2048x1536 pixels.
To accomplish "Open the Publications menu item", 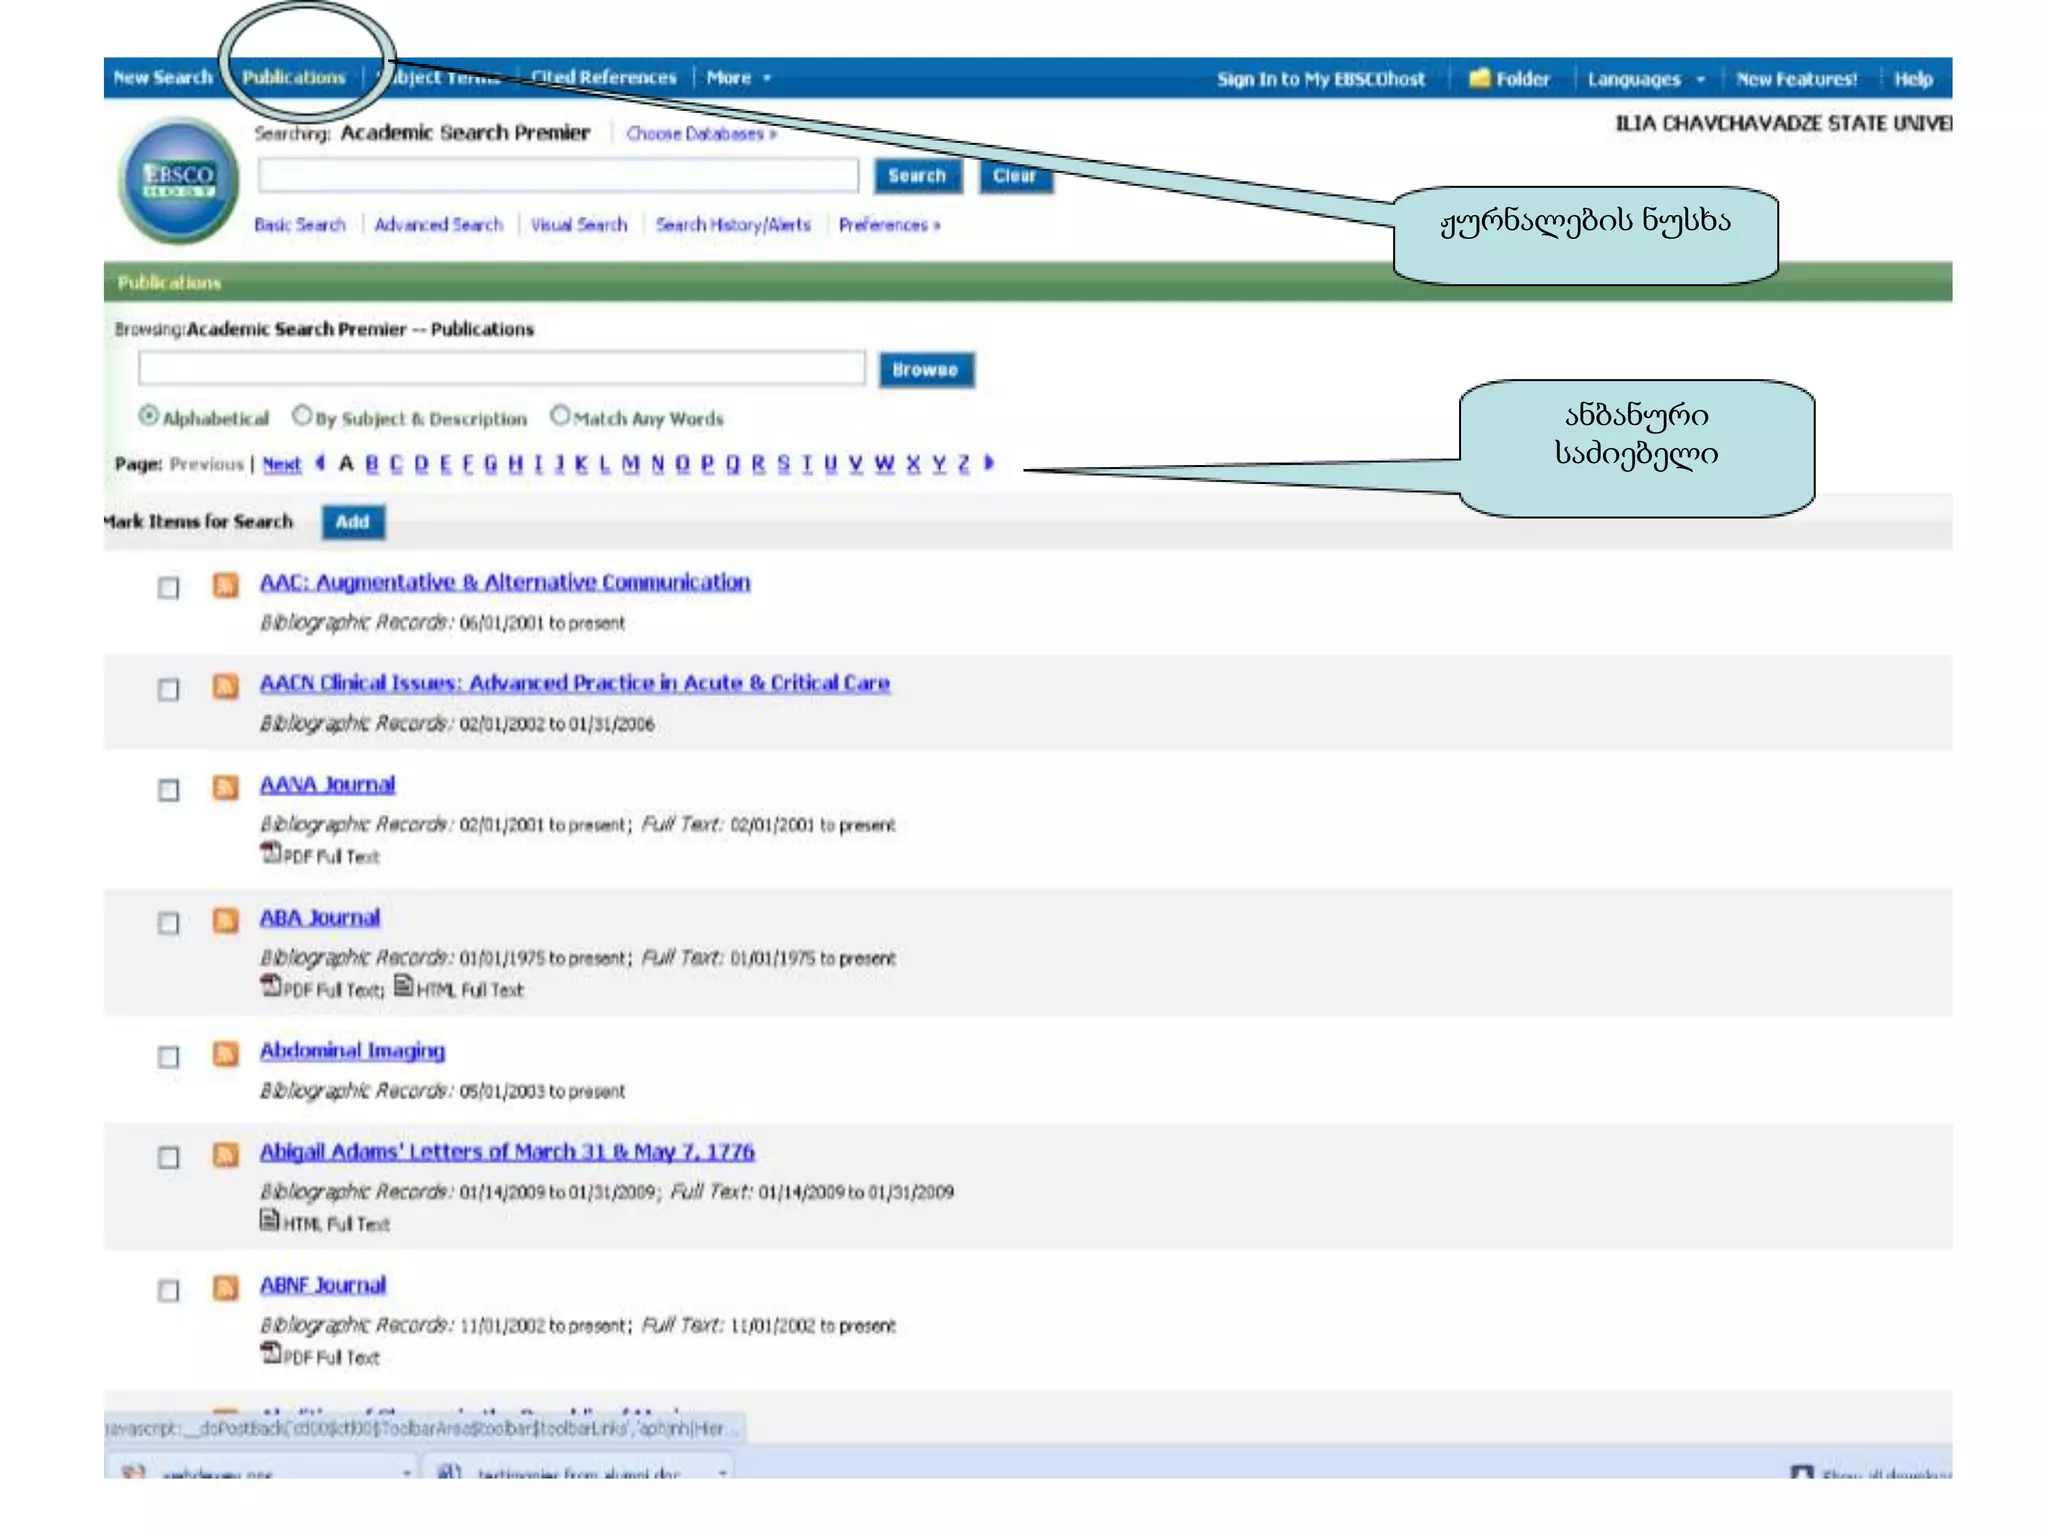I will tap(293, 78).
